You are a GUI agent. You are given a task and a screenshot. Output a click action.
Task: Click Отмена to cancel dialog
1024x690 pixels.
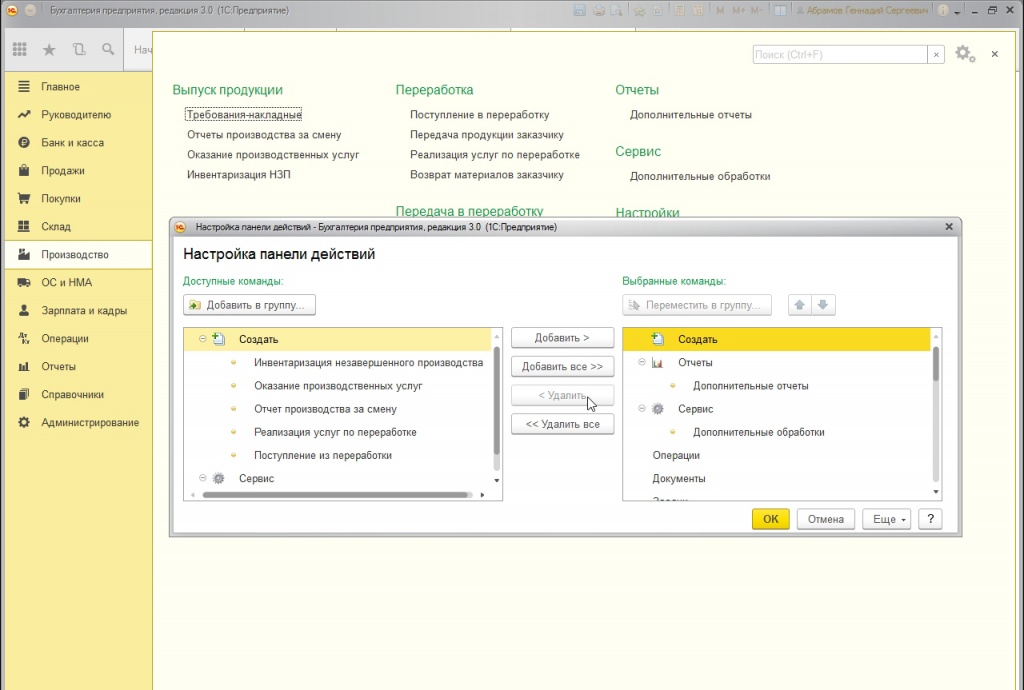(825, 519)
